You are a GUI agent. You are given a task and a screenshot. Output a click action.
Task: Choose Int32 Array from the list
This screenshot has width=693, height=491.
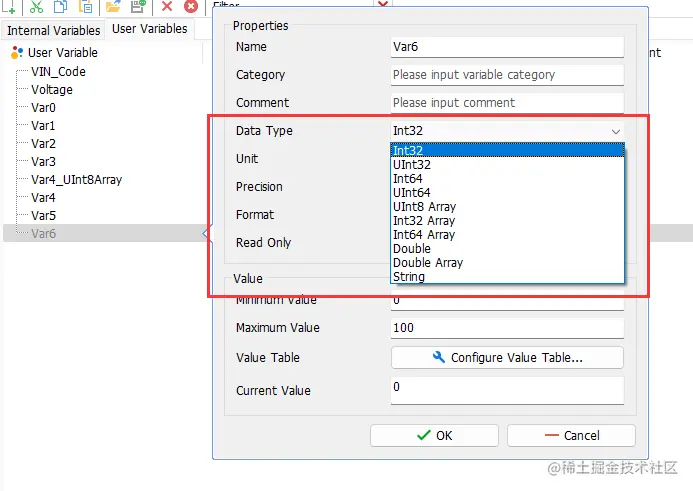507,221
